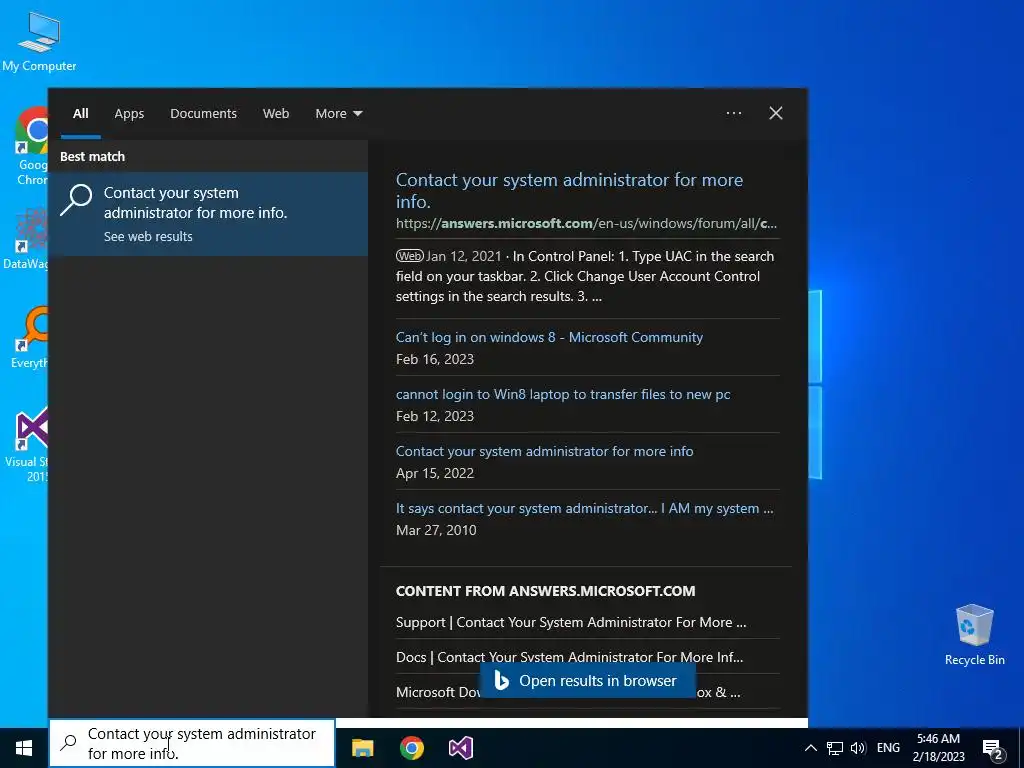Open the volume speaker tray icon
This screenshot has height=768, width=1024.
click(x=858, y=748)
